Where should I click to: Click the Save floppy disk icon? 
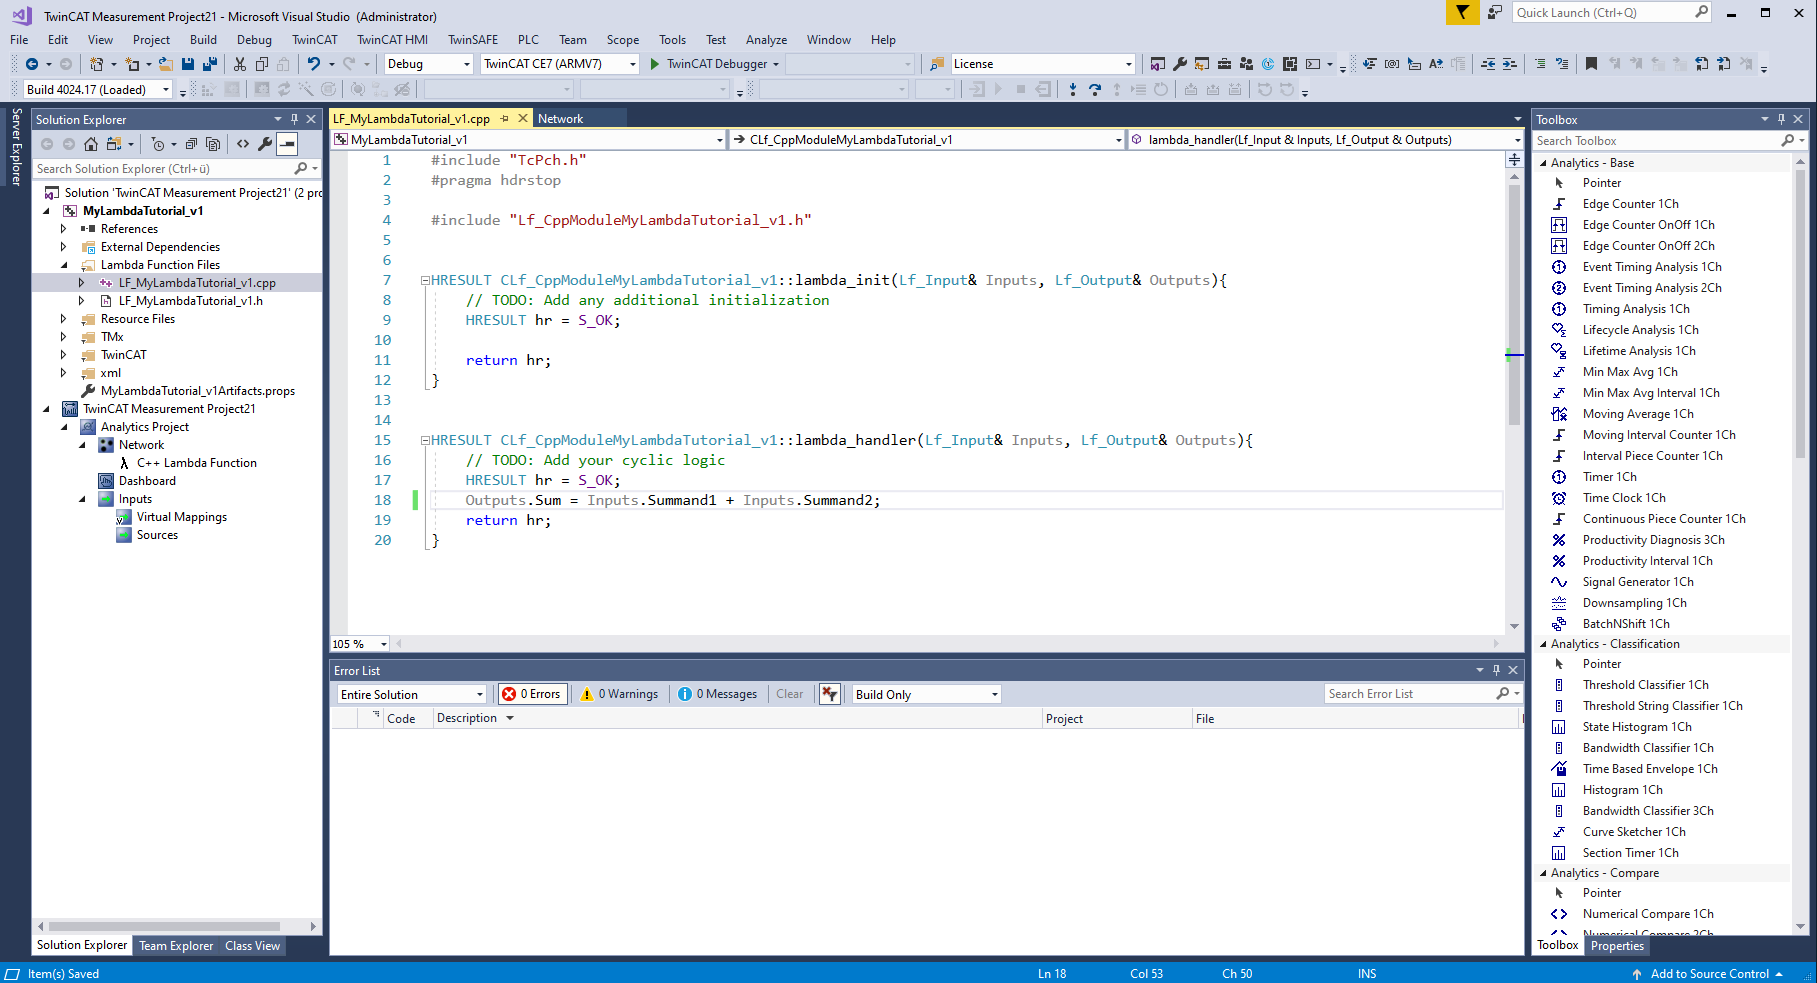[188, 64]
